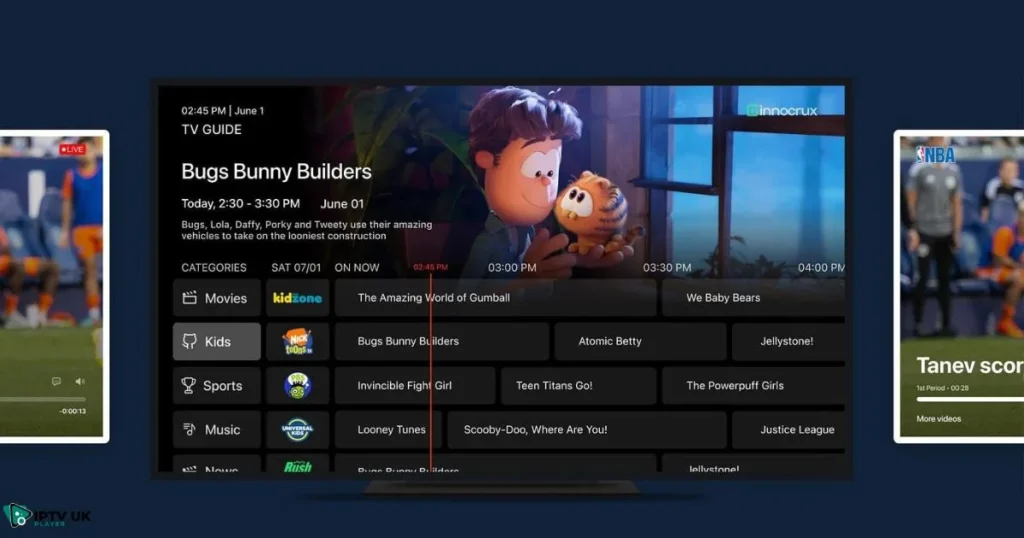Mute the left video with speaker icon

[x=80, y=381]
